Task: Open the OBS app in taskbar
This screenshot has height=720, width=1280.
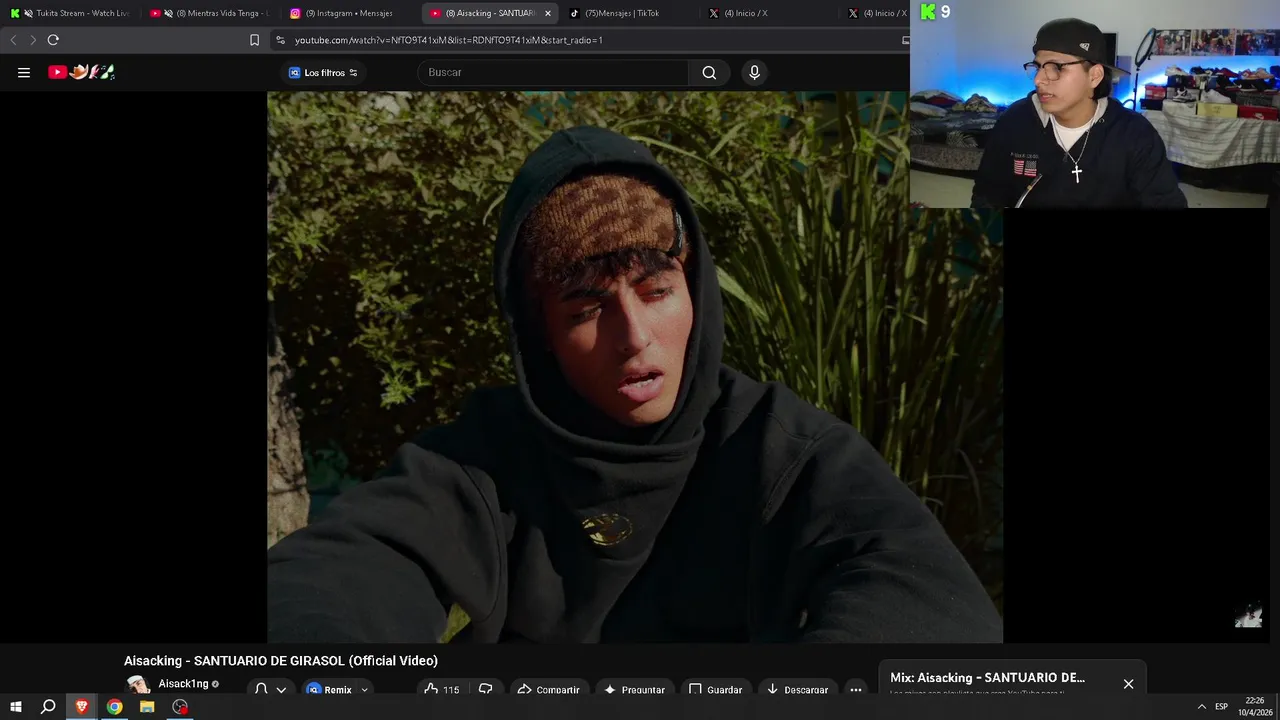Action: (x=180, y=707)
